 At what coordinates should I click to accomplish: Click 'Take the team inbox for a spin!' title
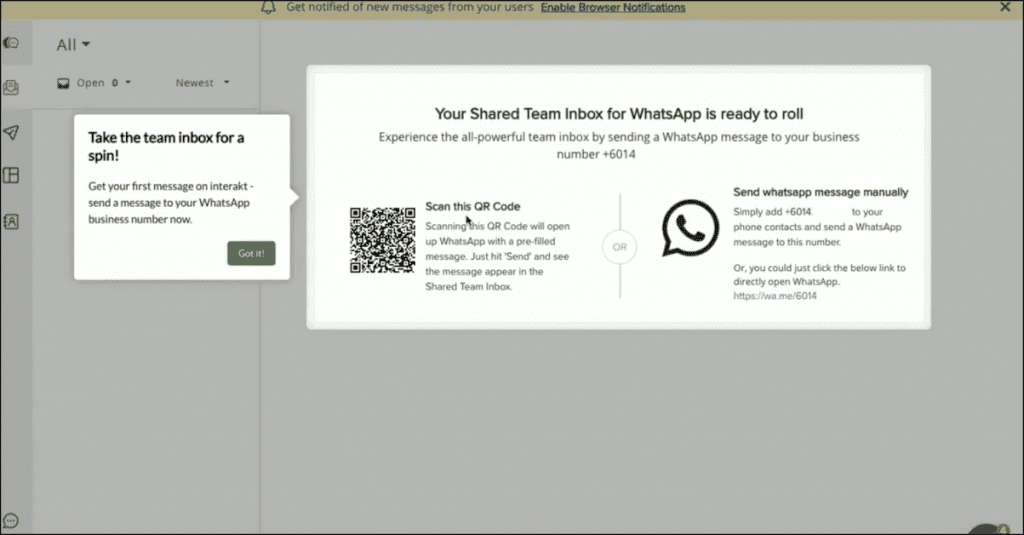point(166,146)
